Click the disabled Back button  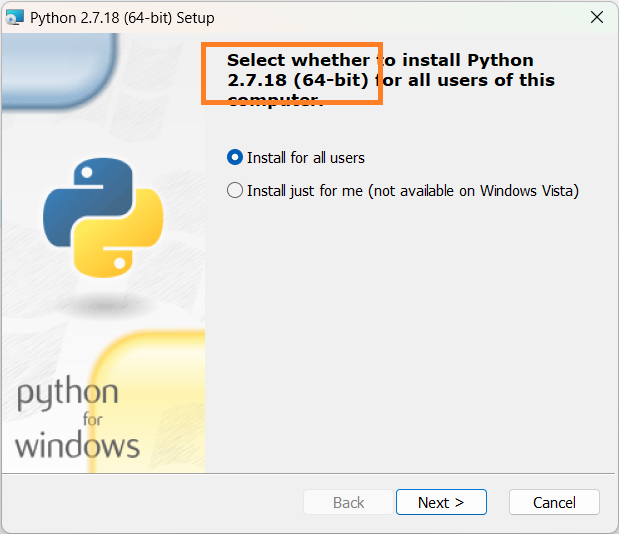pos(348,502)
